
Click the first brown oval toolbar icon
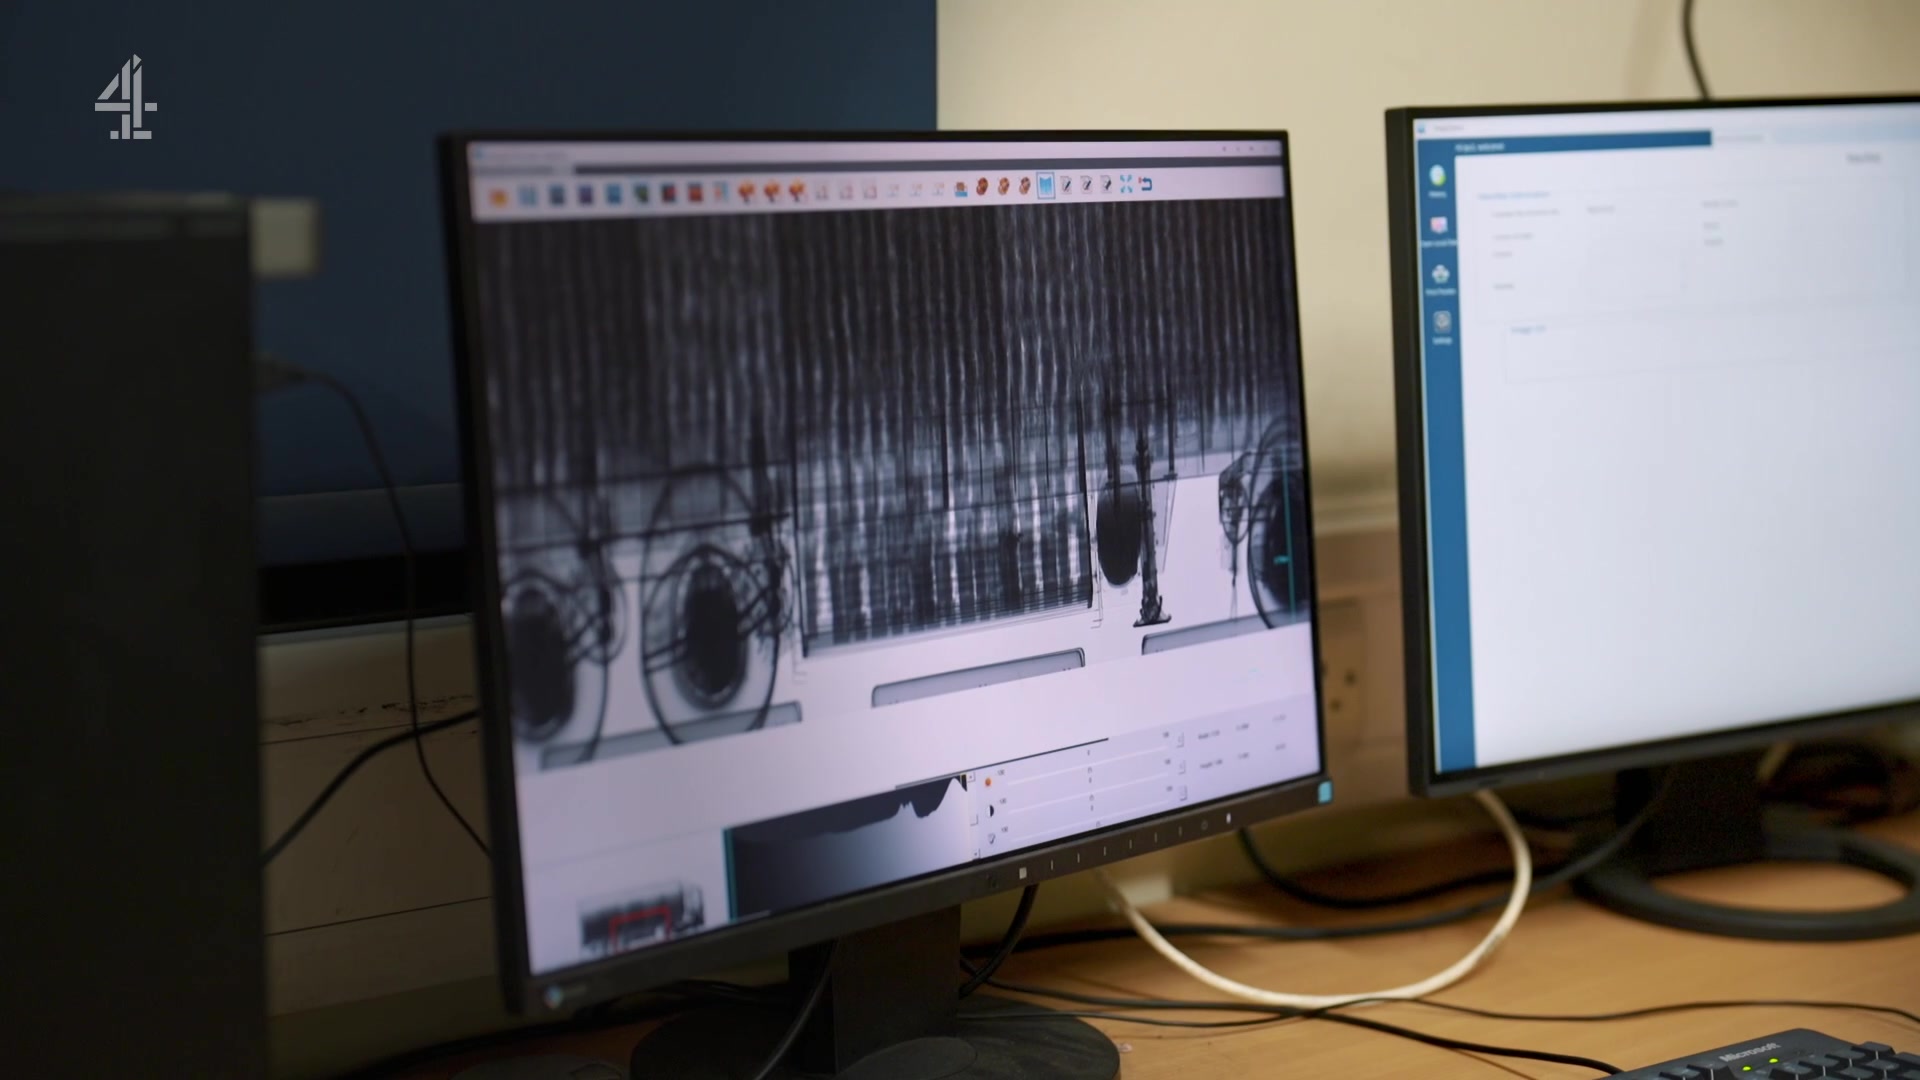(x=983, y=186)
